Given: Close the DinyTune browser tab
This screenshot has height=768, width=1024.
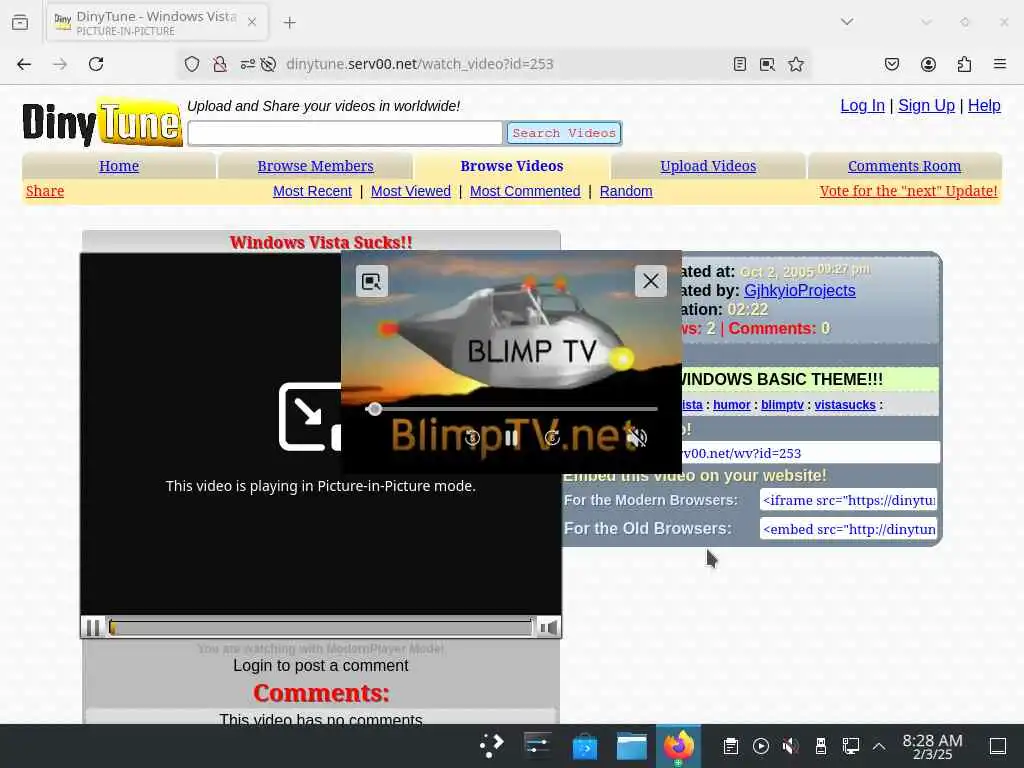Looking at the screenshot, I should pyautogui.click(x=252, y=22).
